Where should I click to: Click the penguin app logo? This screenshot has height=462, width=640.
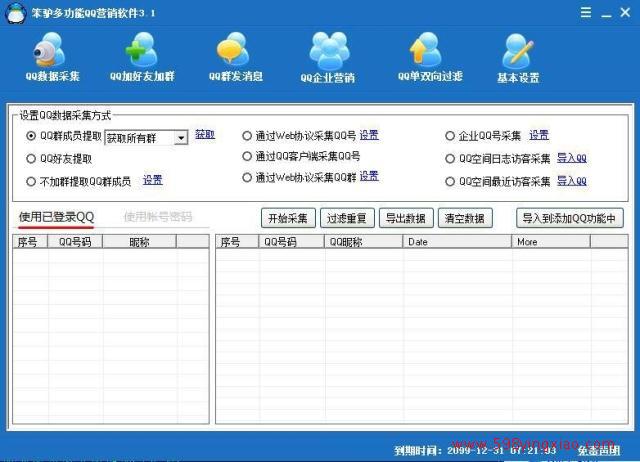(16, 13)
